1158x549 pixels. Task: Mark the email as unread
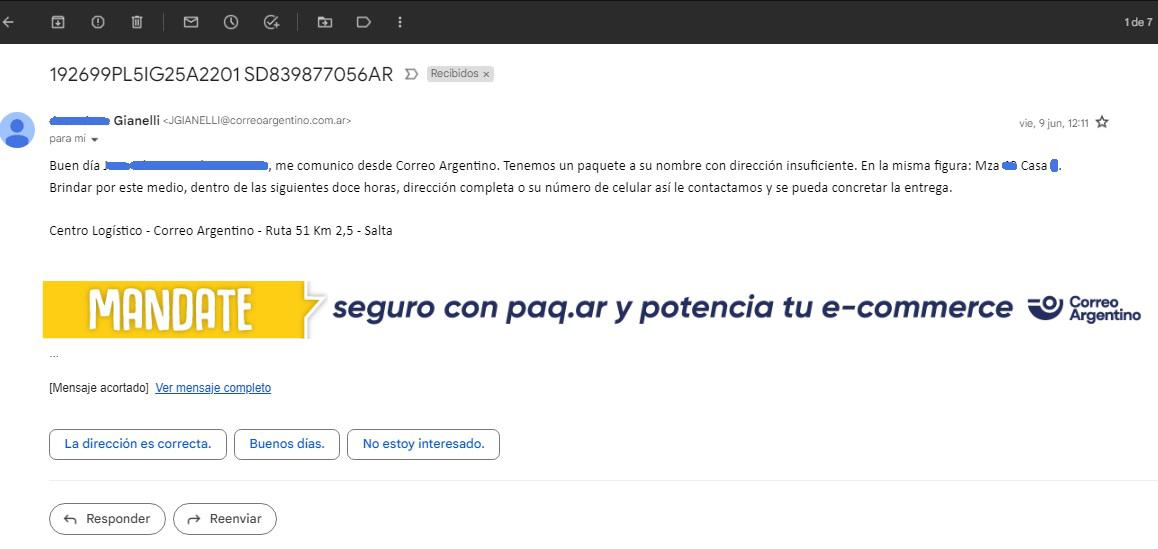191,22
